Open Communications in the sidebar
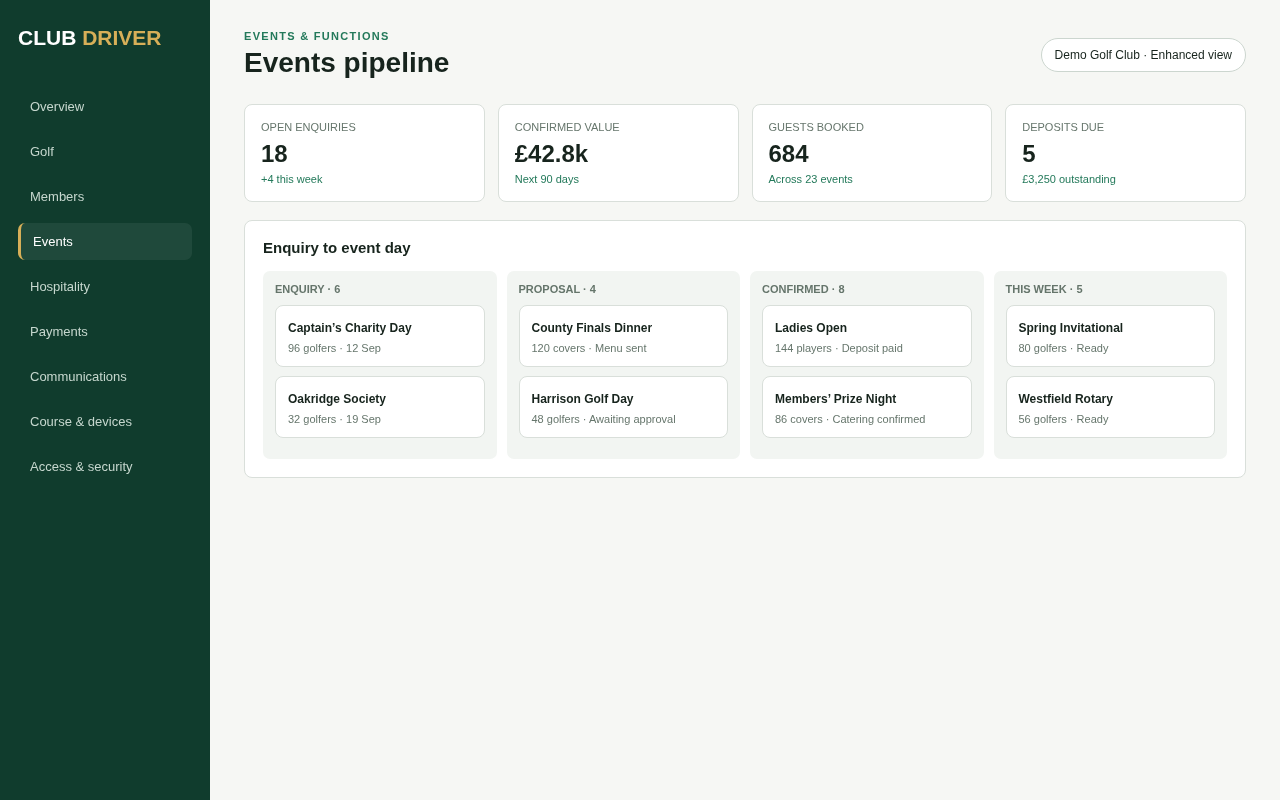The width and height of the screenshot is (1280, 800). (x=105, y=376)
